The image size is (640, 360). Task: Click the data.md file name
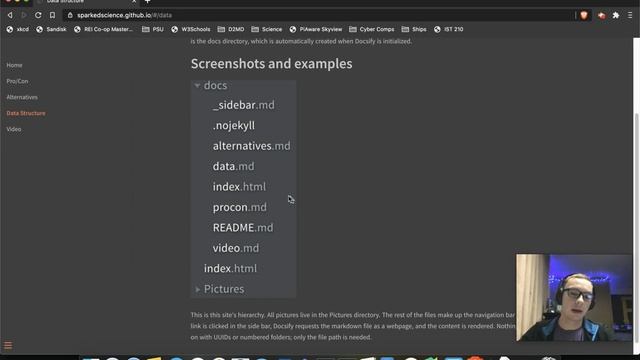coord(233,166)
